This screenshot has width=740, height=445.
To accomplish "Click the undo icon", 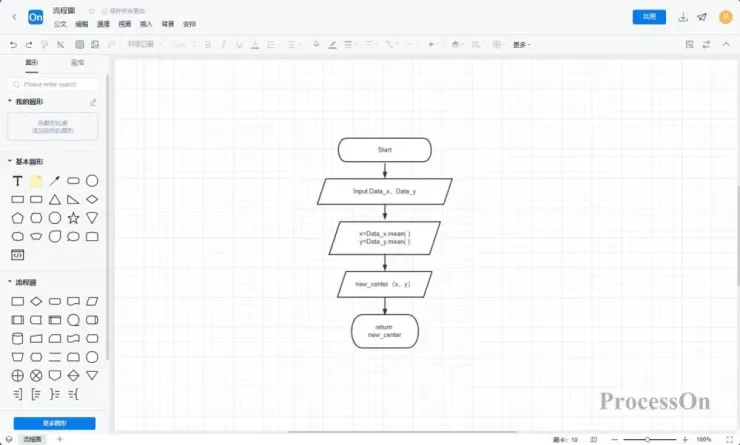I will point(13,44).
